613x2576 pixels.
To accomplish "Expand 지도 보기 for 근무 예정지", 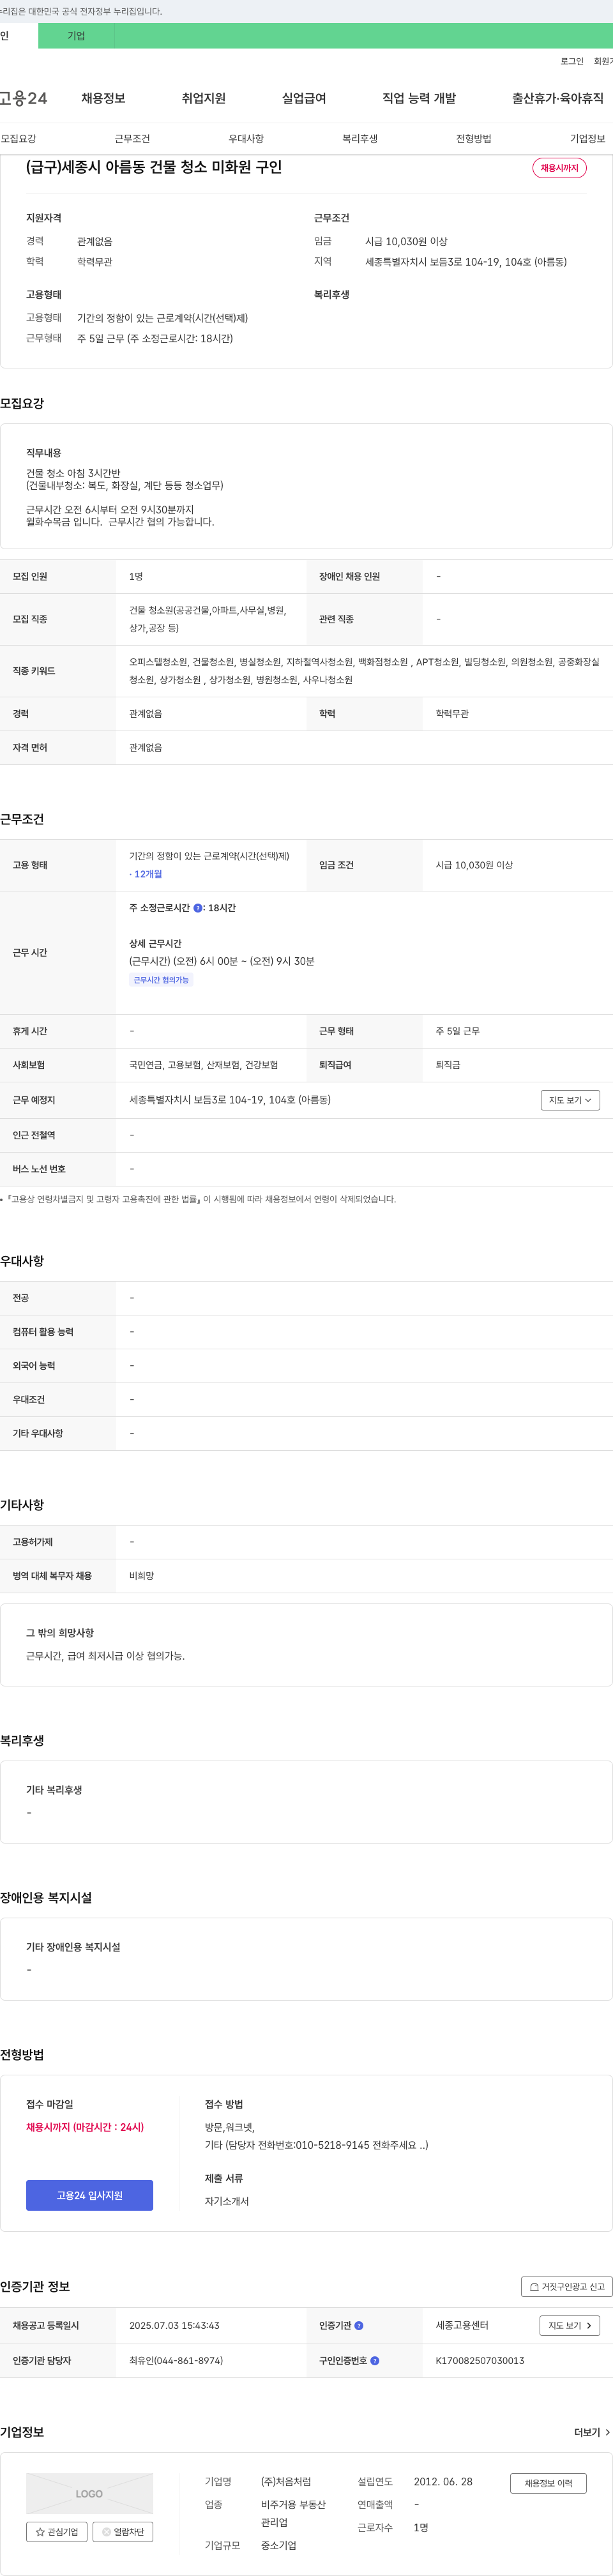I will 570,1100.
